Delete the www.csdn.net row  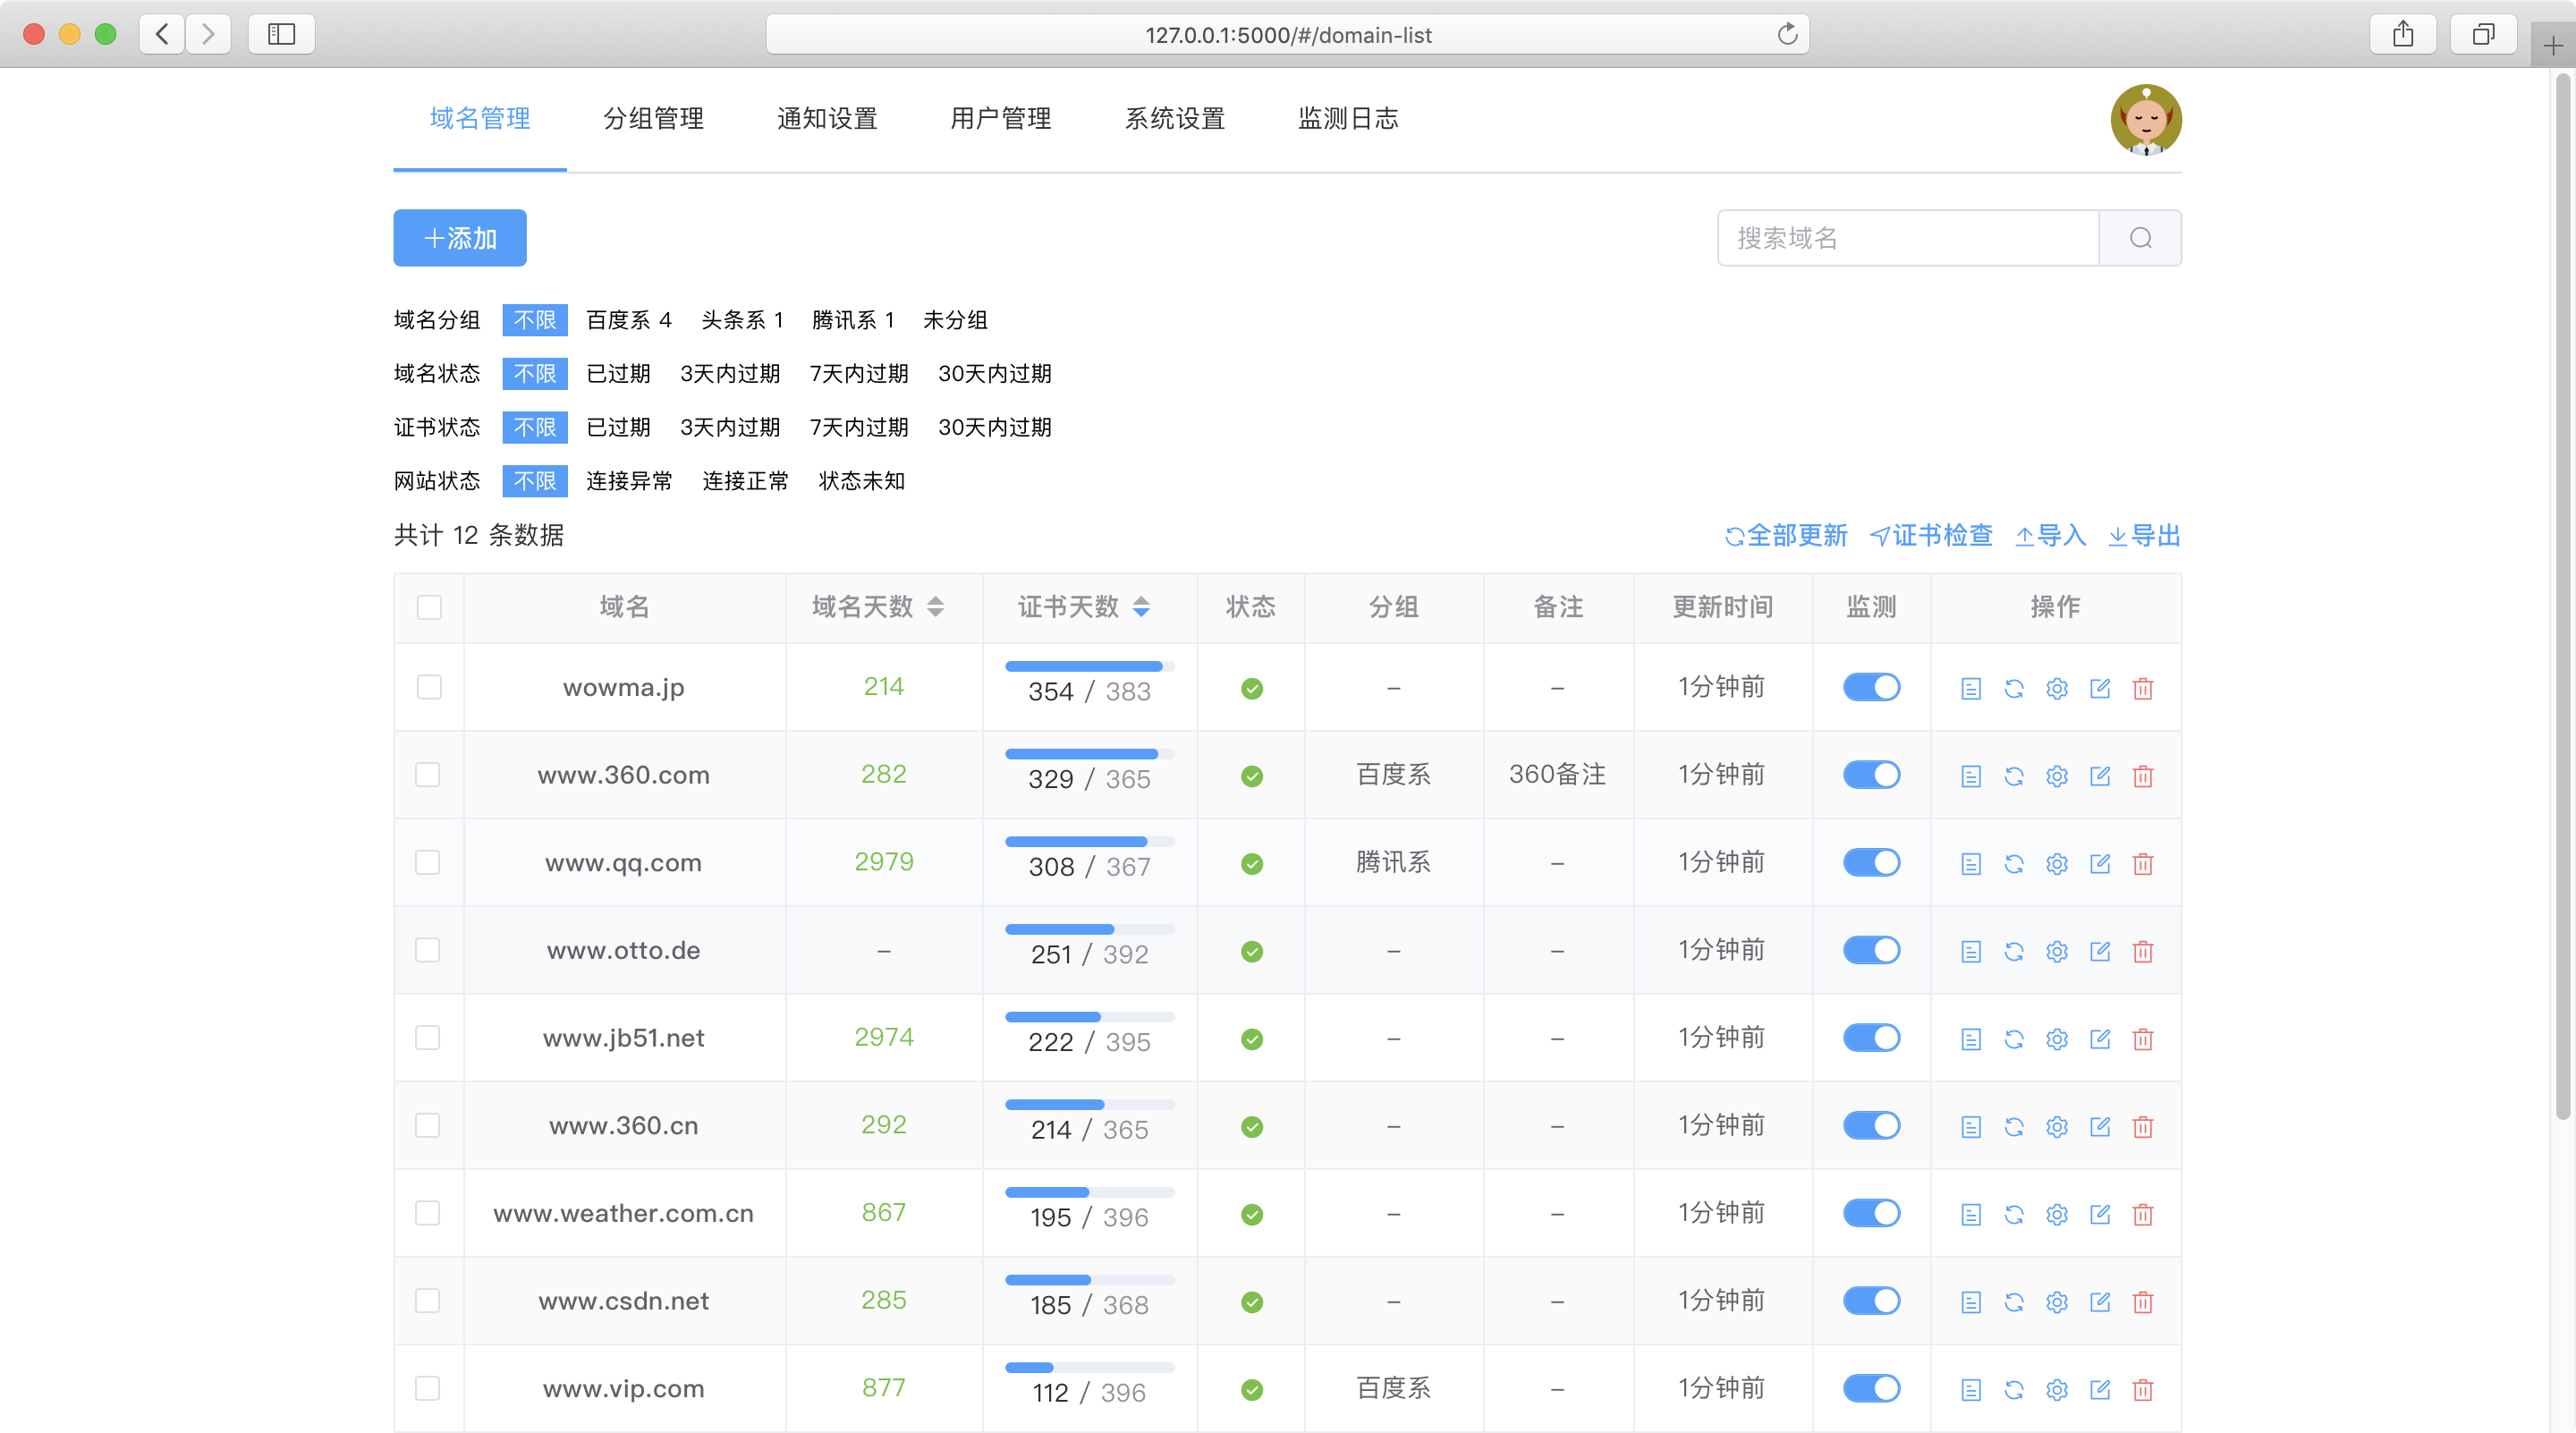(x=2142, y=1302)
